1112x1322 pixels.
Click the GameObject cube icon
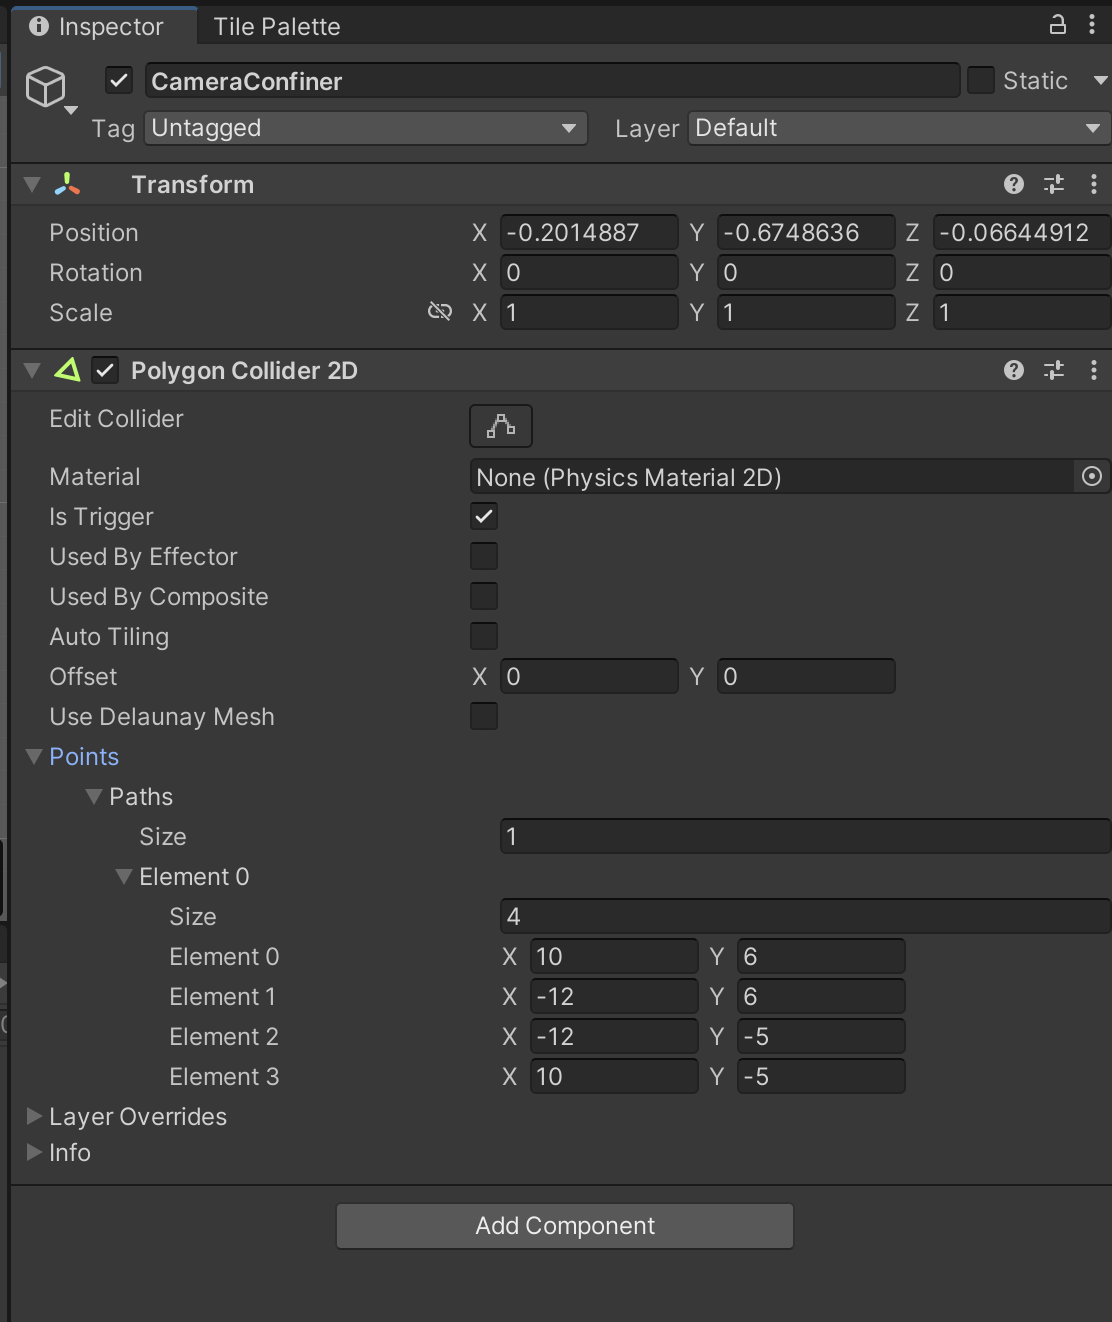click(46, 87)
